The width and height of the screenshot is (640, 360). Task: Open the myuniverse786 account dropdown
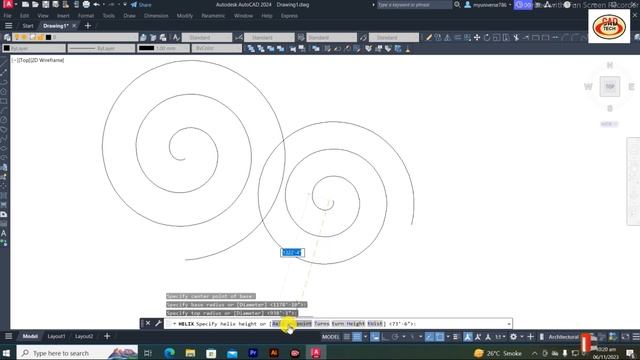coord(488,5)
